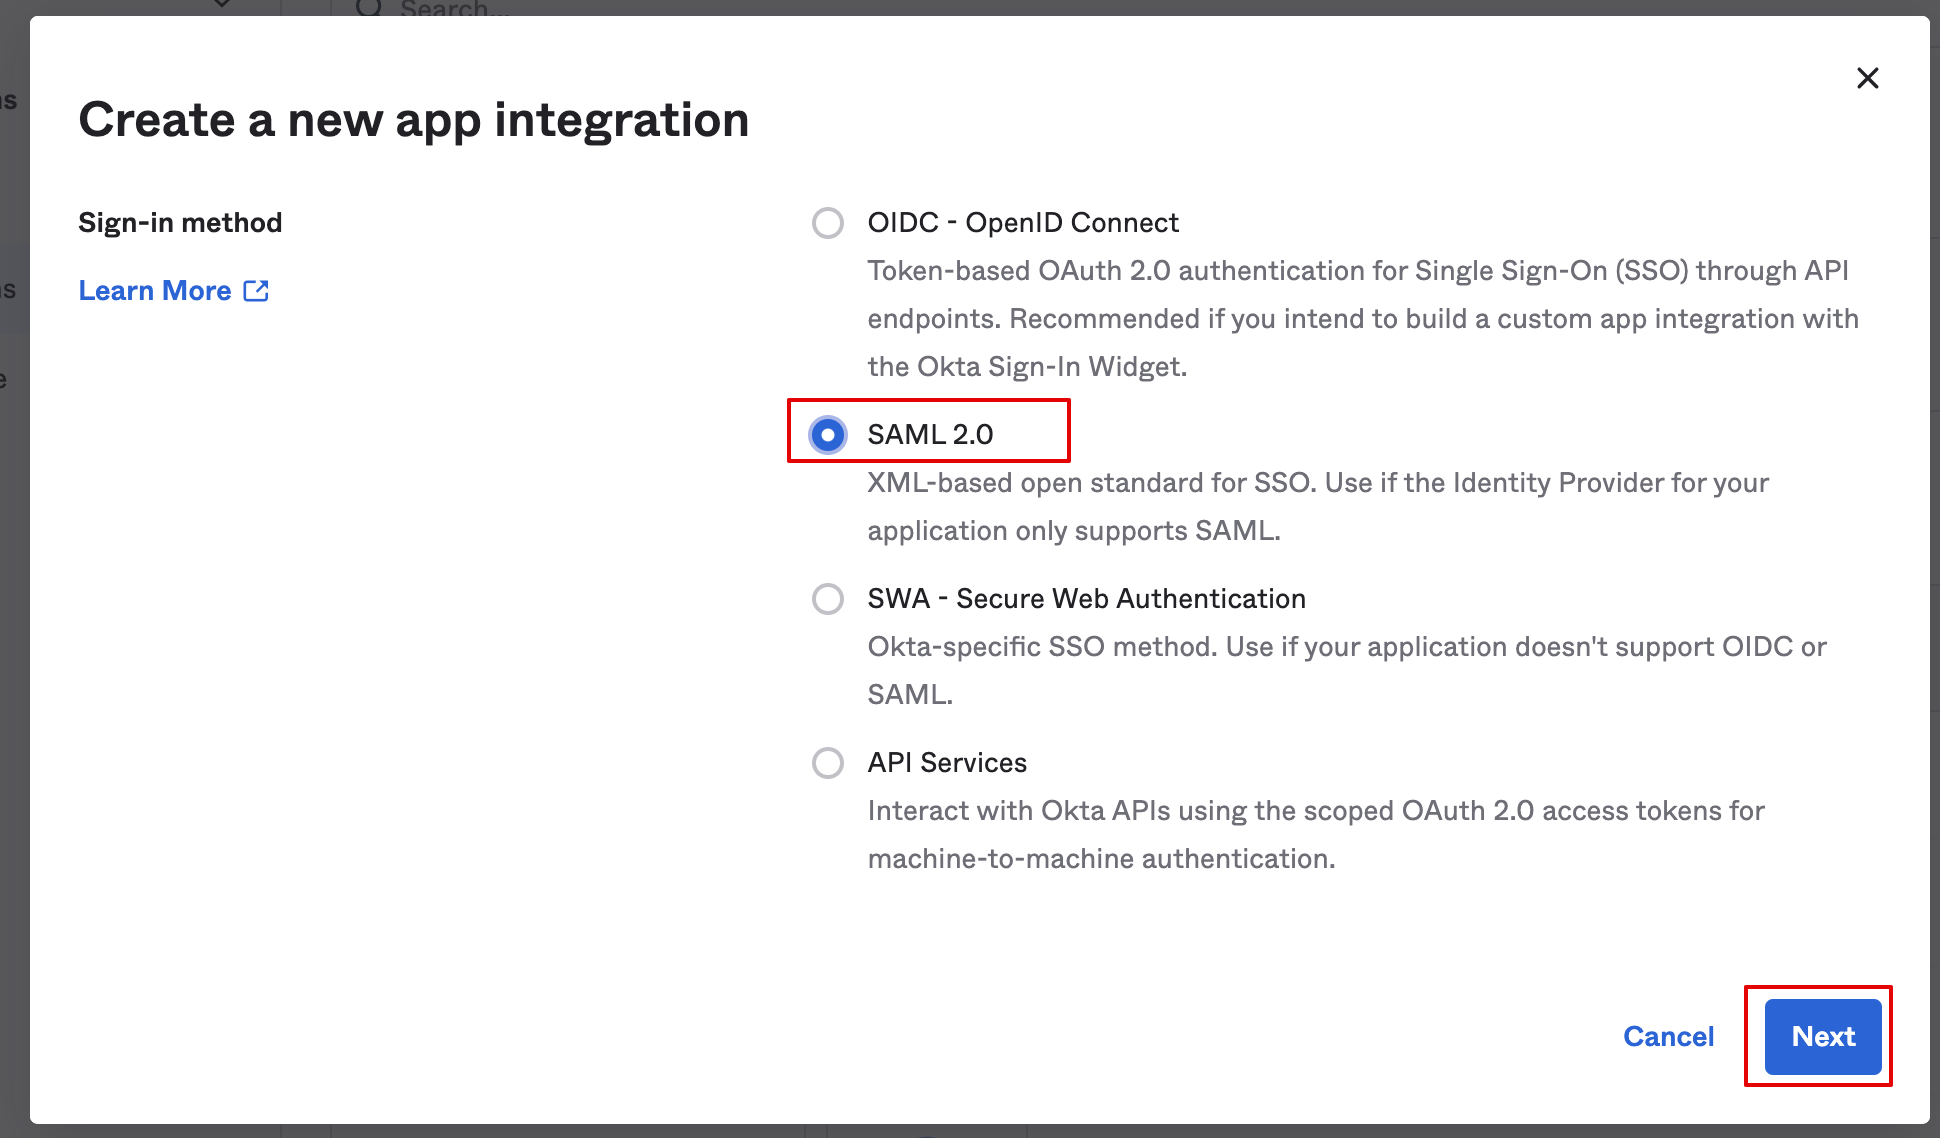Click the "Create a new app integration" title

(x=414, y=120)
